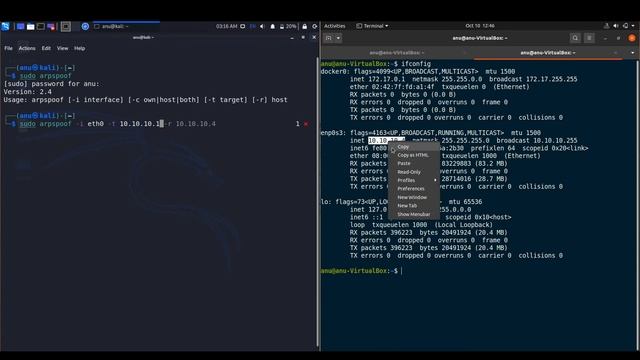Select the second anu@anu-VirtualBox tab
640x360 pixels.
547,53
